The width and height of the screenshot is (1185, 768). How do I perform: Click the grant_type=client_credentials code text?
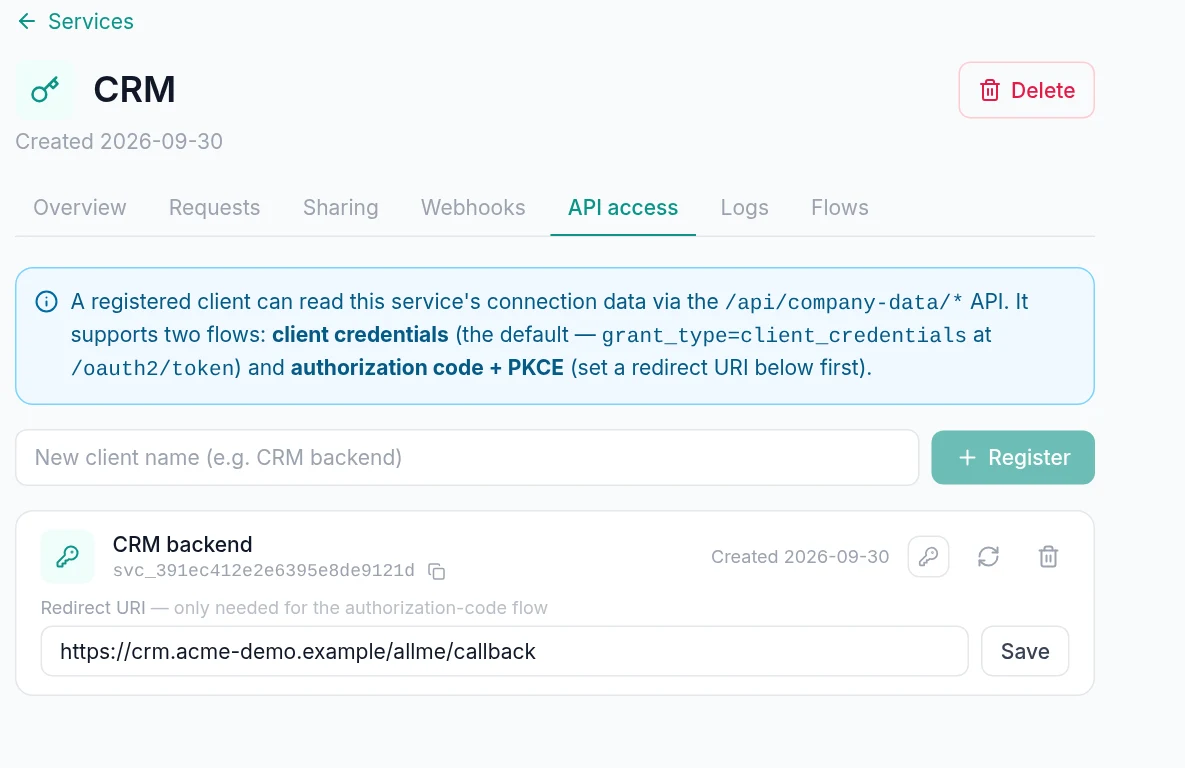pos(784,336)
